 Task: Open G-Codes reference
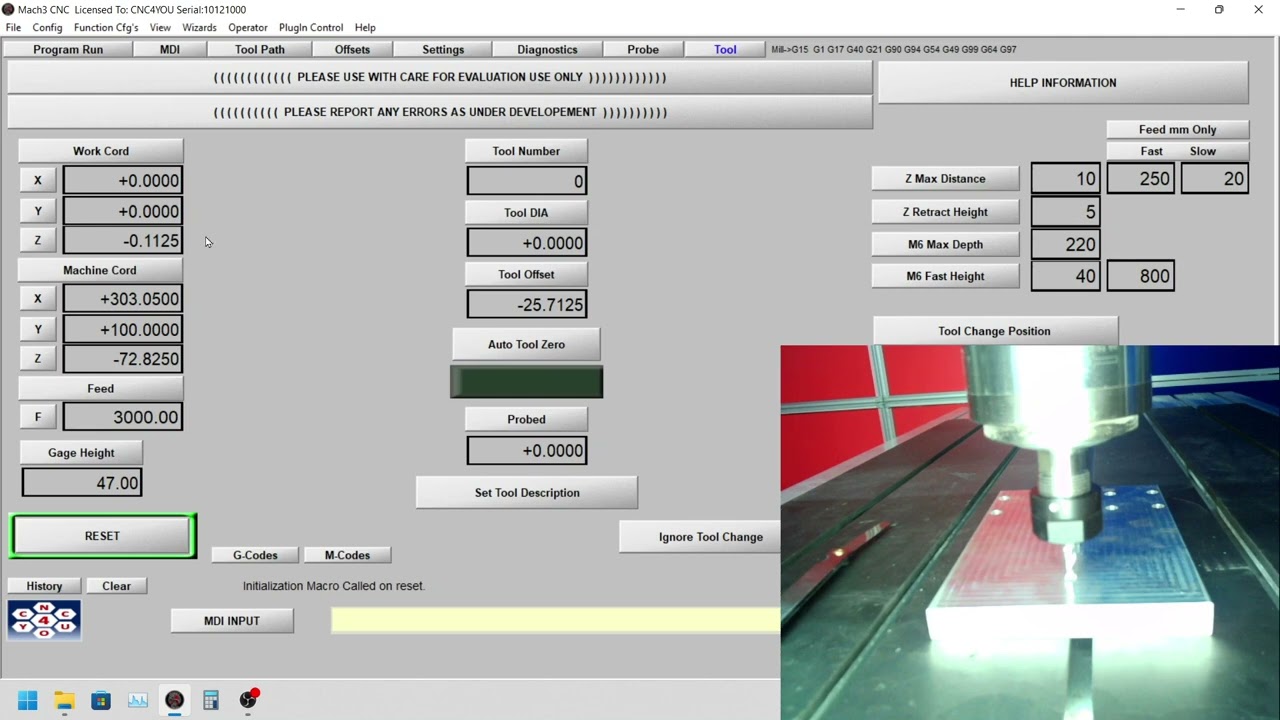coord(255,555)
